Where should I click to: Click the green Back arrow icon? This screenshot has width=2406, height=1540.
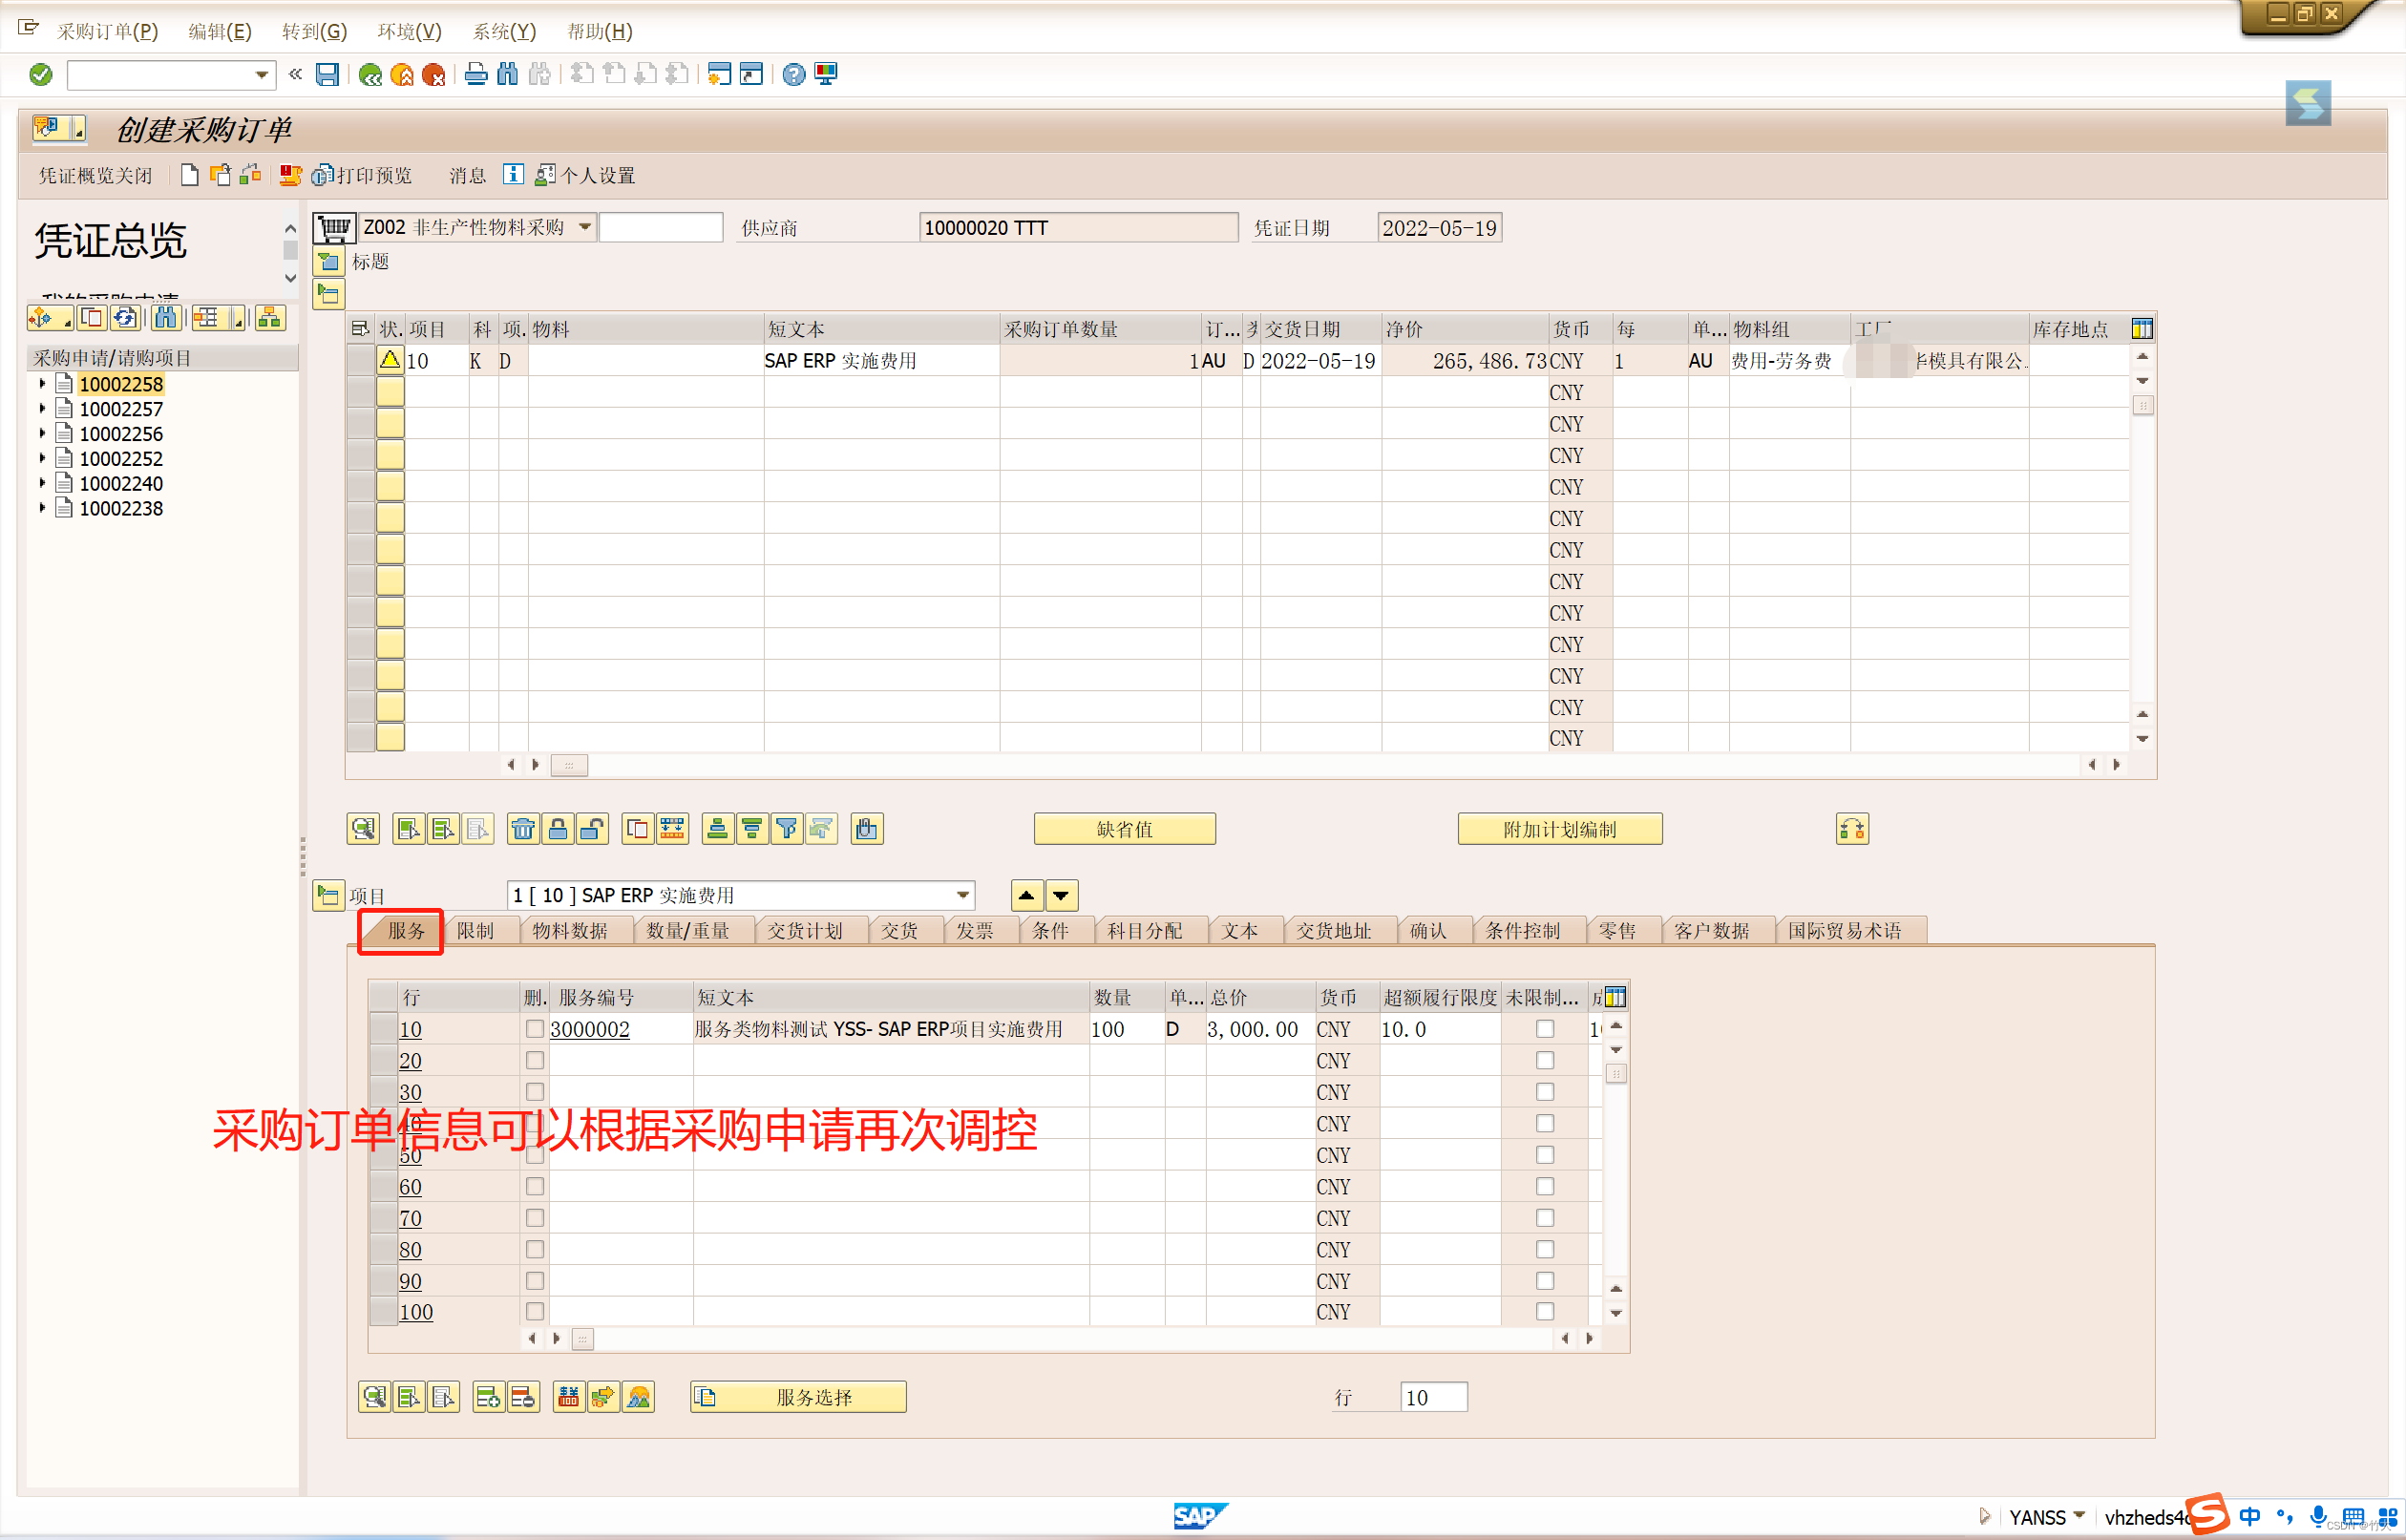coord(370,74)
